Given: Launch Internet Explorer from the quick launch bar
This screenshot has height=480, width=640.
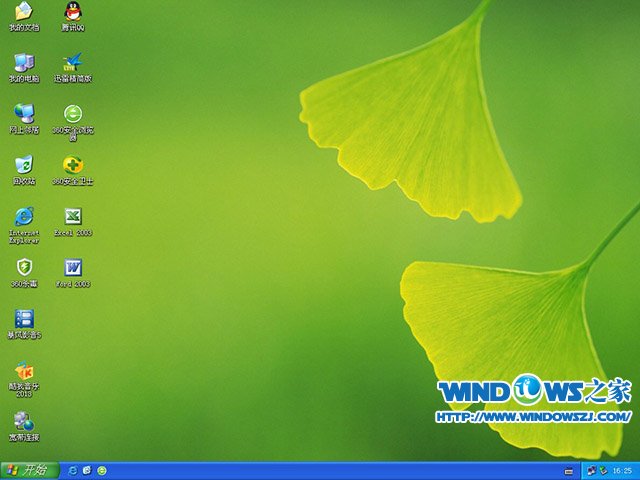Looking at the screenshot, I should coord(72,470).
